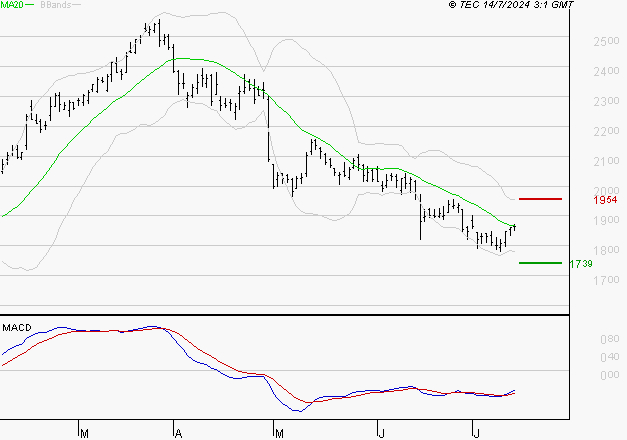This screenshot has width=627, height=440.
Task: Click the green support level line
Action: (540, 263)
